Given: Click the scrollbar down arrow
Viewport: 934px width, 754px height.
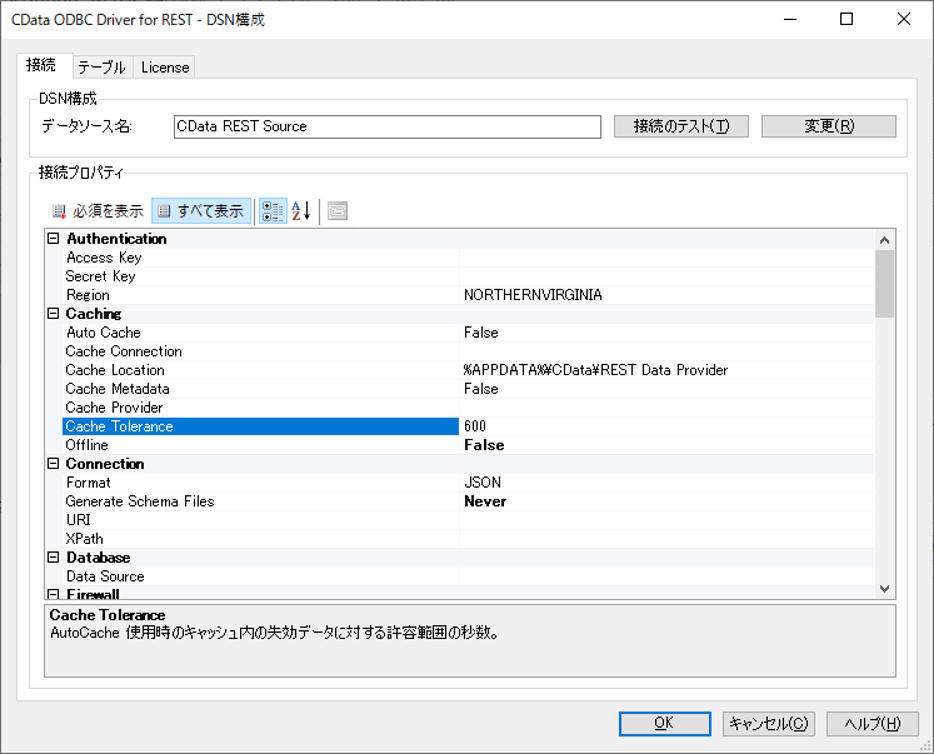Looking at the screenshot, I should click(x=883, y=587).
